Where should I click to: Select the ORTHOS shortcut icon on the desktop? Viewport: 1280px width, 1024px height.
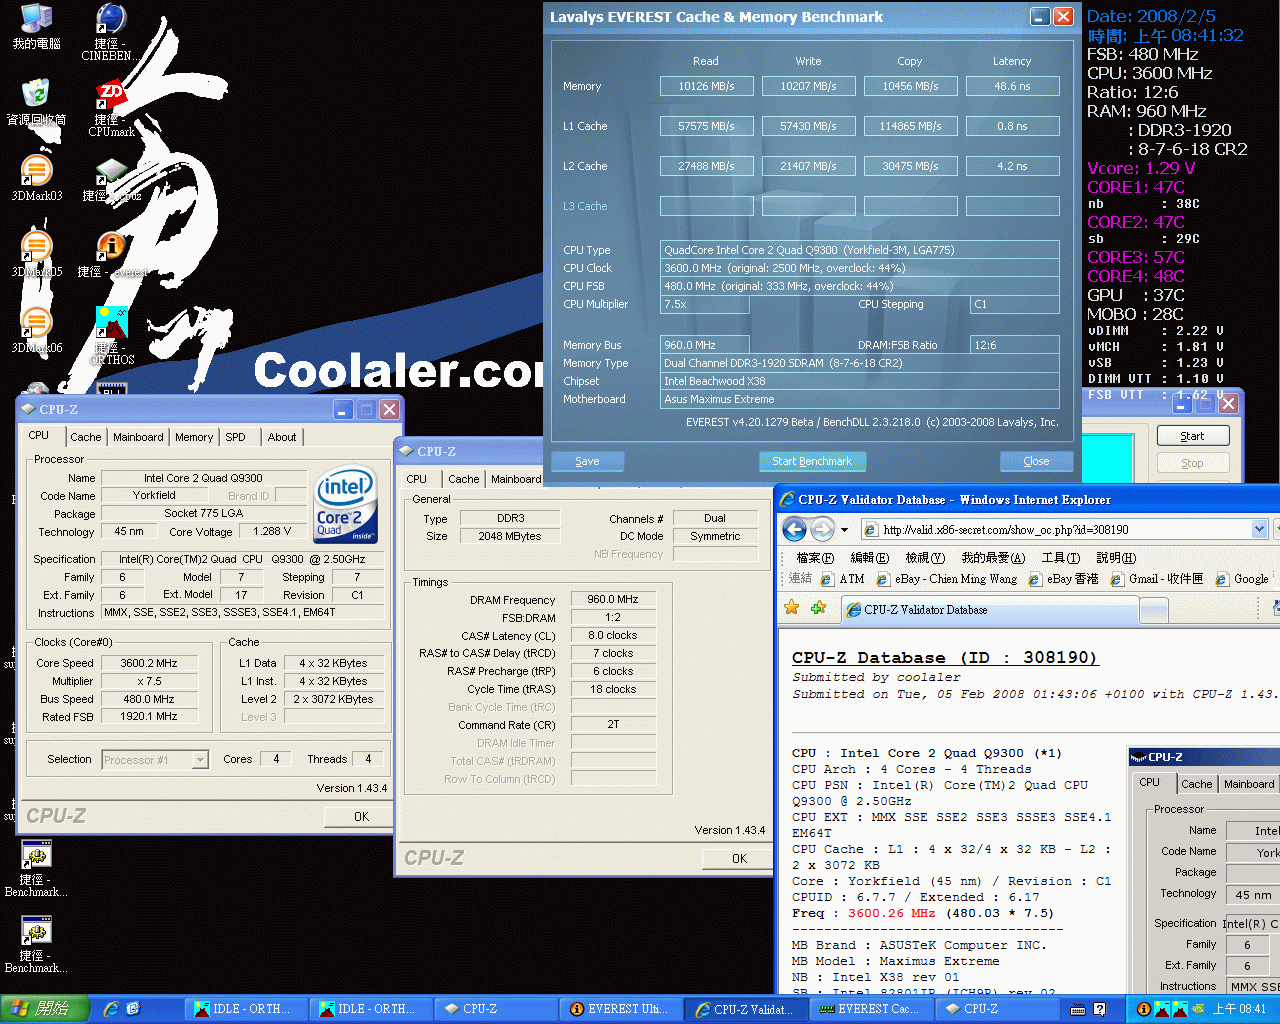[111, 334]
